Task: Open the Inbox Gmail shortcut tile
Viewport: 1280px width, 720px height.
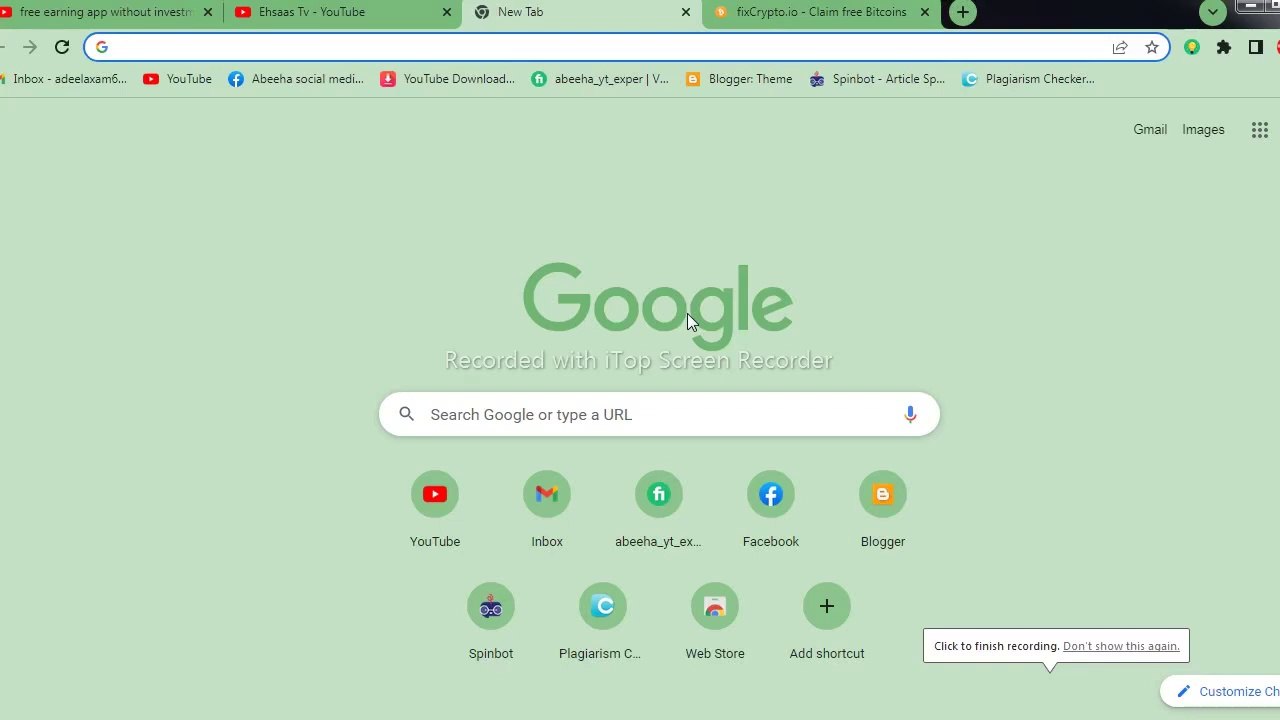Action: [547, 510]
